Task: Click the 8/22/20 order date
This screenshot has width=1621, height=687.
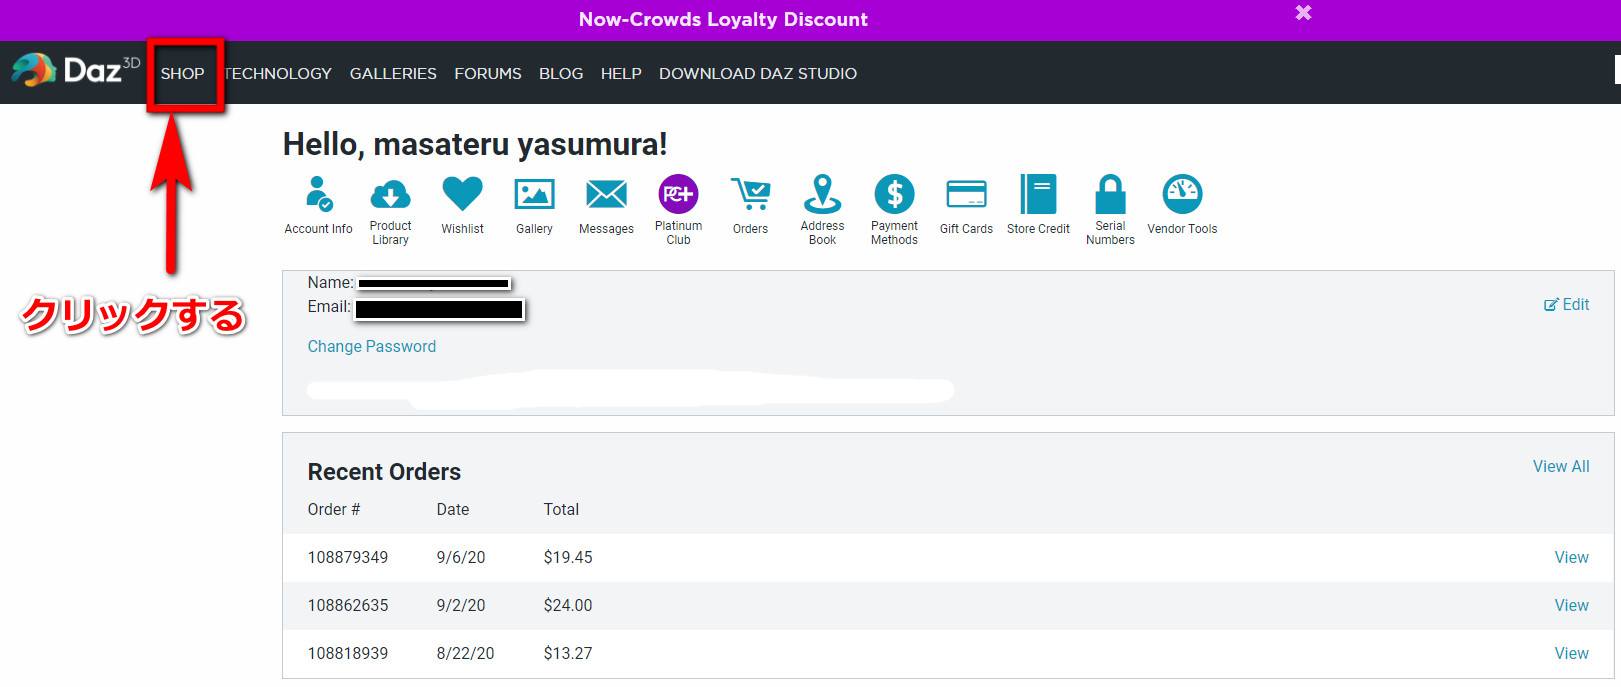Action: click(465, 653)
